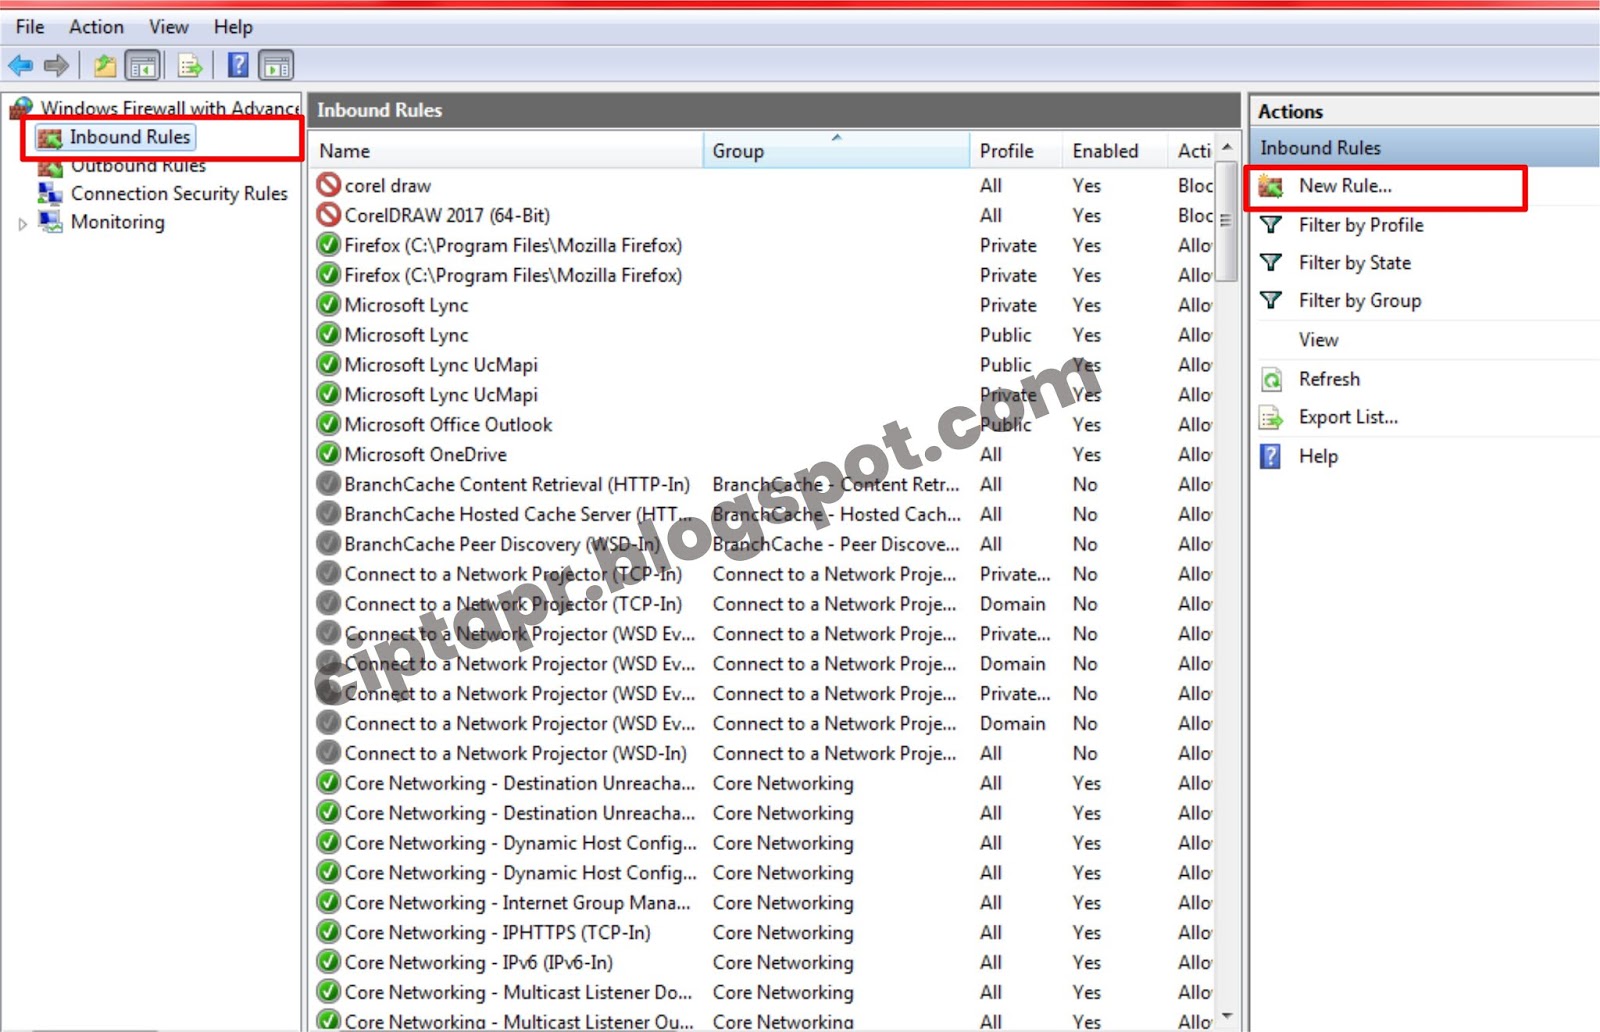
Task: Click the funnel icon beside Filter by Group
Action: (1271, 301)
